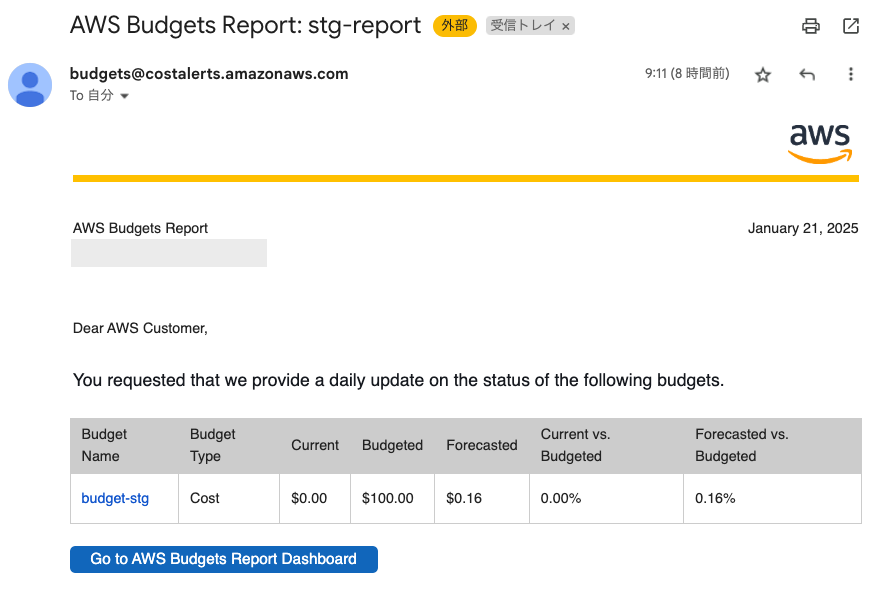887x598 pixels.
Task: Click the 外部 external badge
Action: 455,25
